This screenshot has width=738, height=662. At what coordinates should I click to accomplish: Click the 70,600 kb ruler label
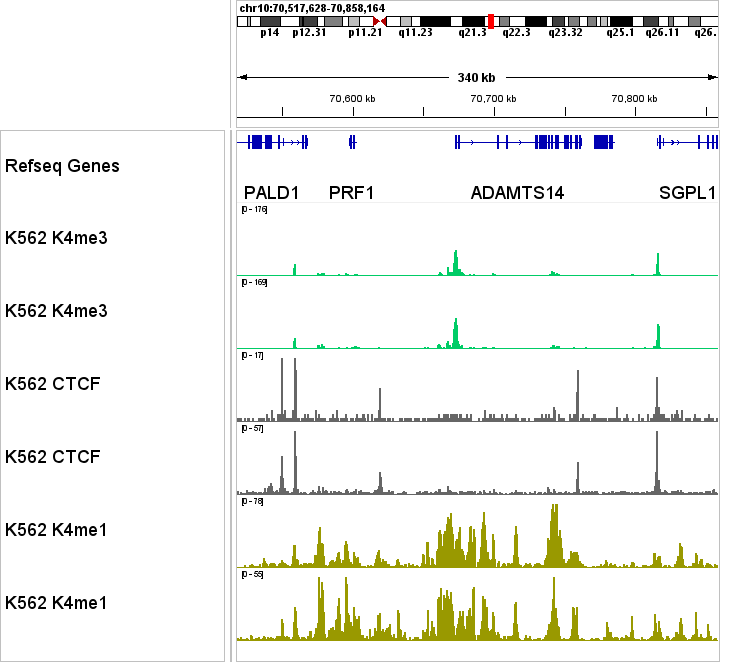click(352, 98)
